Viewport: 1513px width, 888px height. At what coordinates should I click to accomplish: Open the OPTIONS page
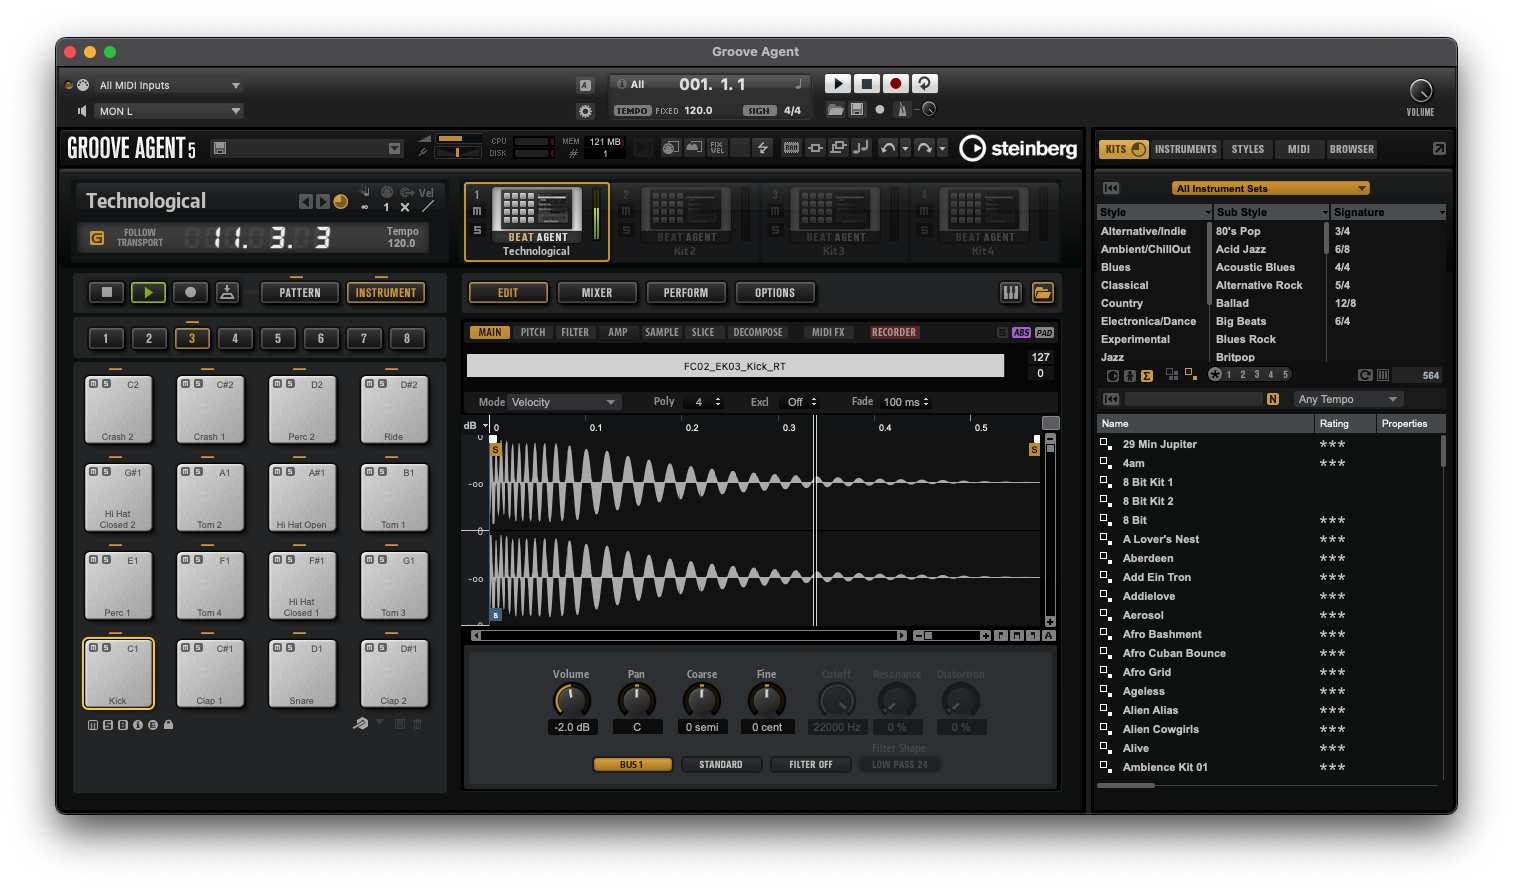[x=775, y=293]
